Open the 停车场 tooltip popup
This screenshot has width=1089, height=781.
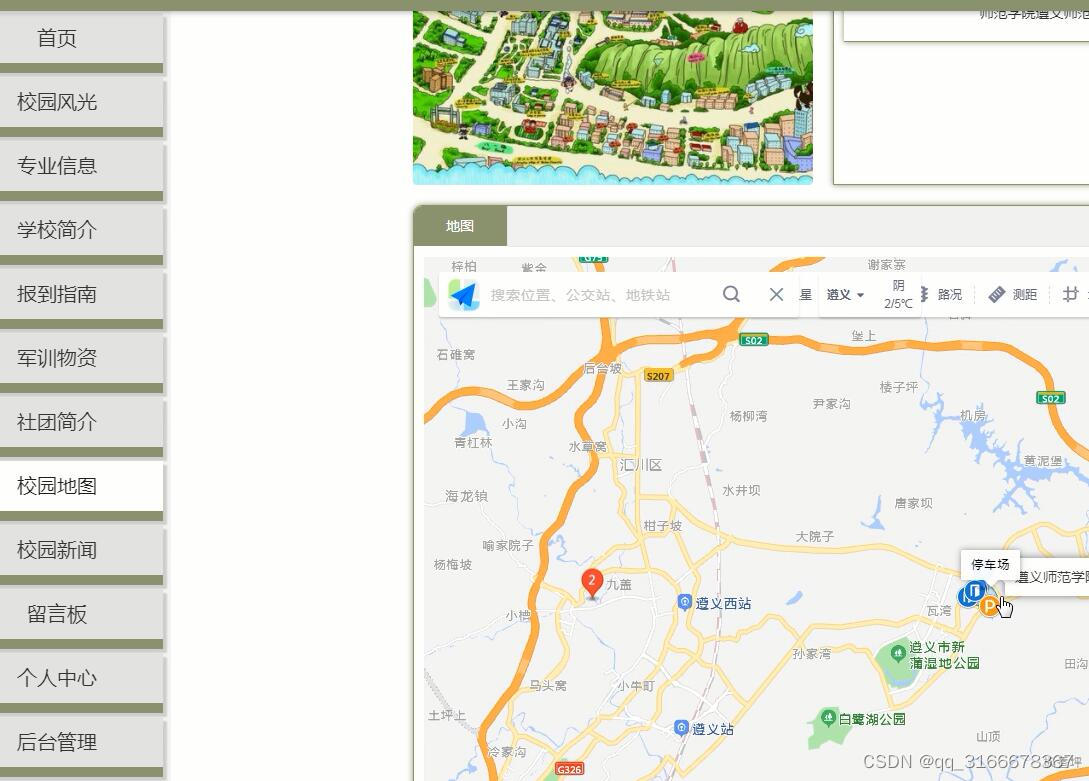pos(989,564)
